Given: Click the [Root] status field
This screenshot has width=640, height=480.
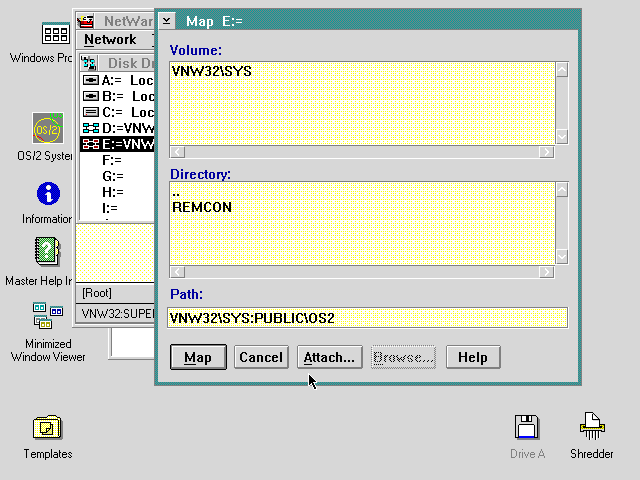Looking at the screenshot, I should pos(116,293).
